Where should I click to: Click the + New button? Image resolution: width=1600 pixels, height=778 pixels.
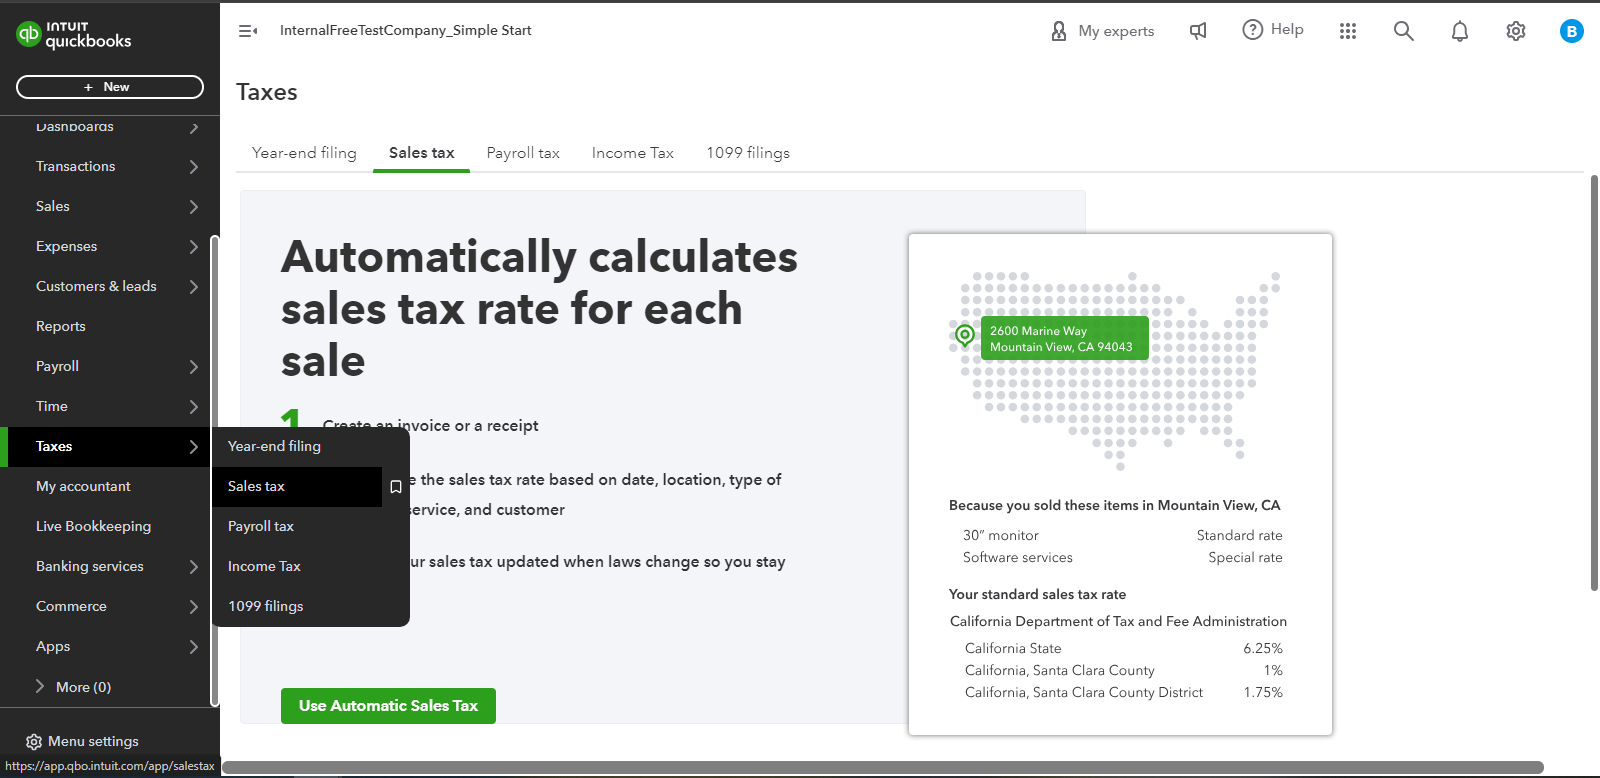(110, 87)
